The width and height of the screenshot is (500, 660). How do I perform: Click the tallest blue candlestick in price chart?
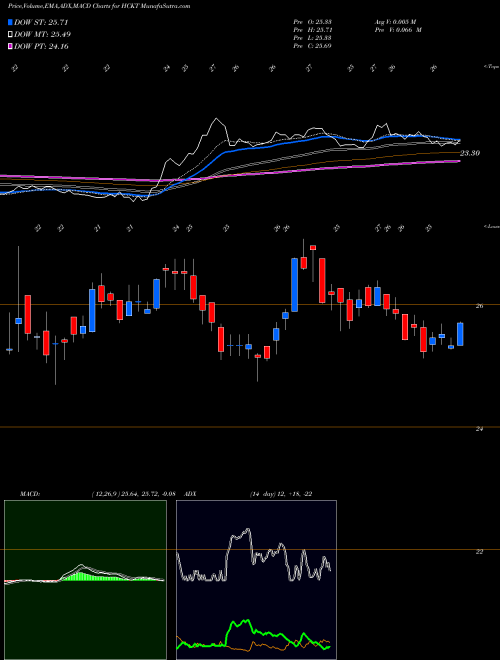coord(295,285)
